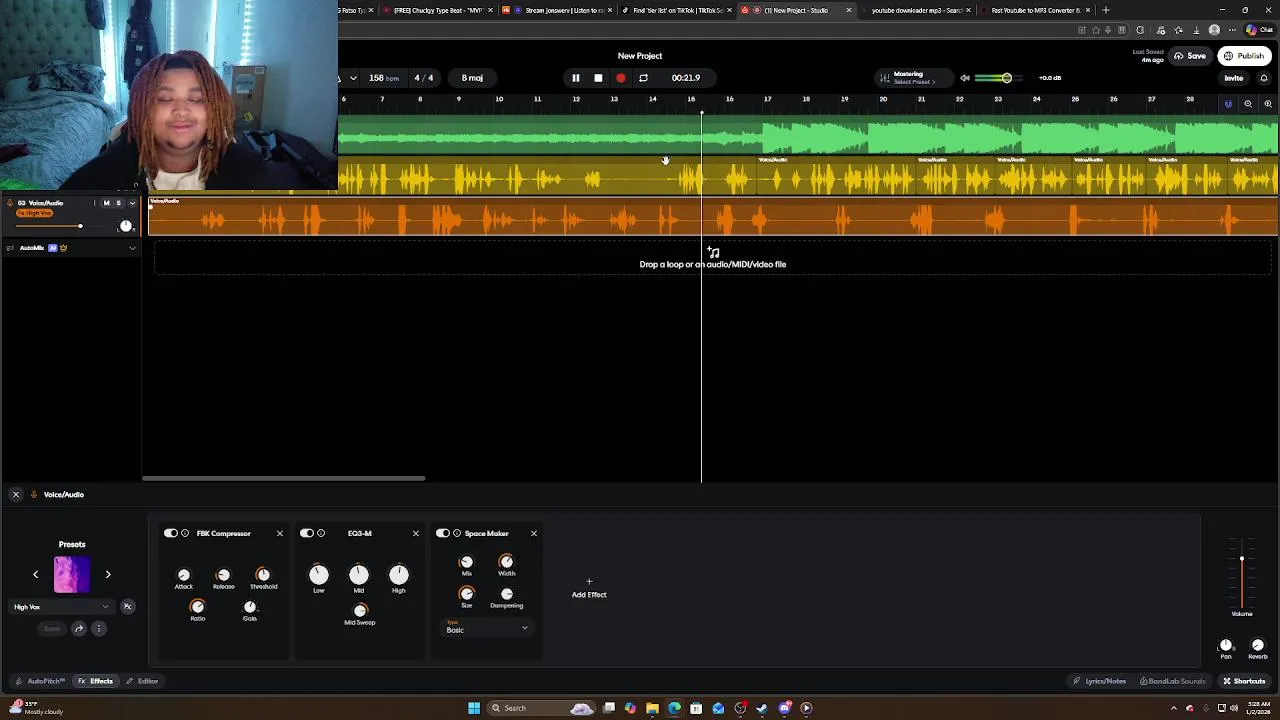The width and height of the screenshot is (1280, 720).
Task: Toggle the EQ3-M effect on/off
Action: [x=306, y=533]
